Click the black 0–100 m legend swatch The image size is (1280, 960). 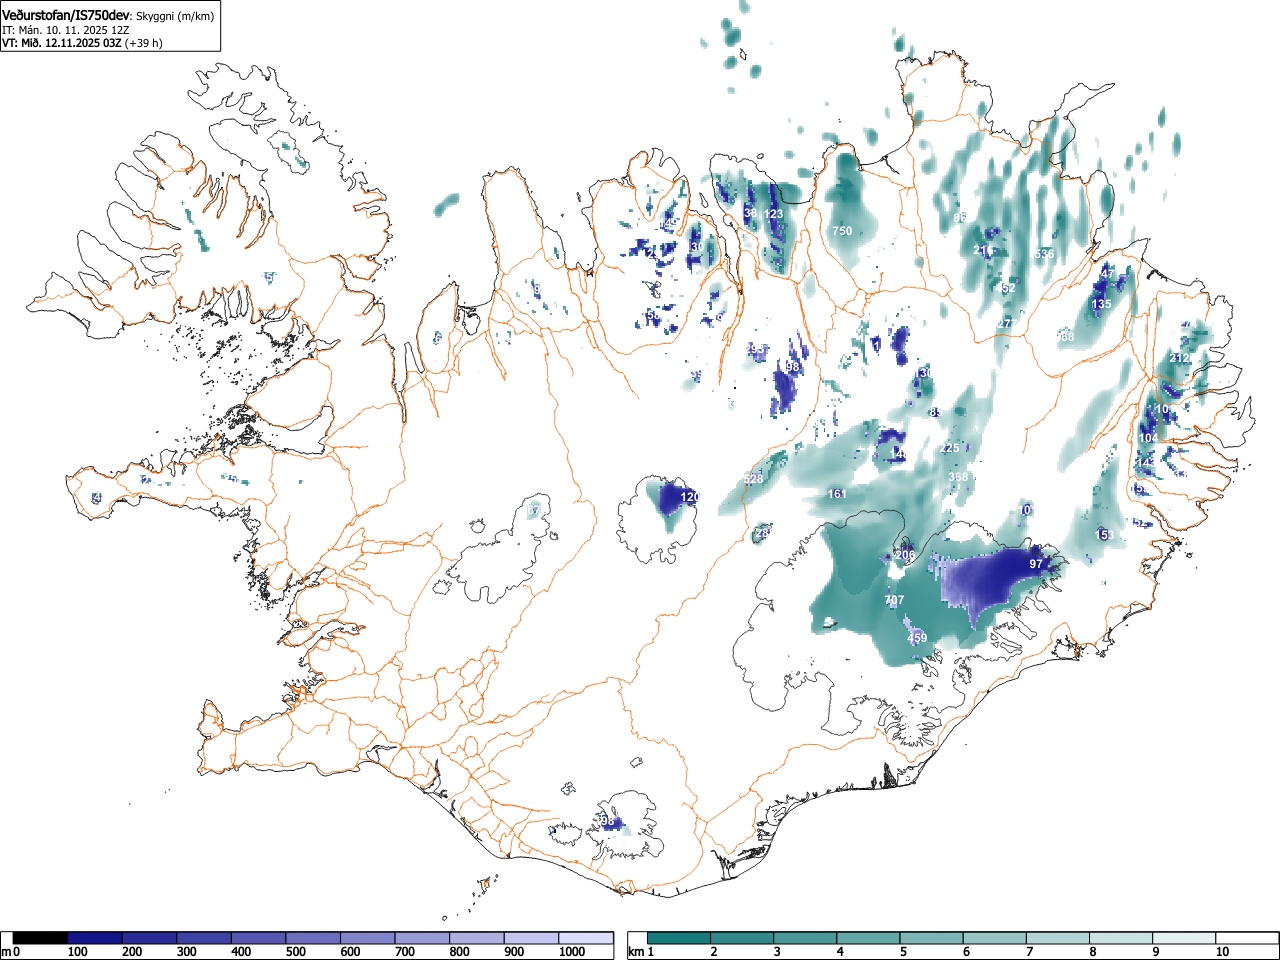tap(40, 938)
